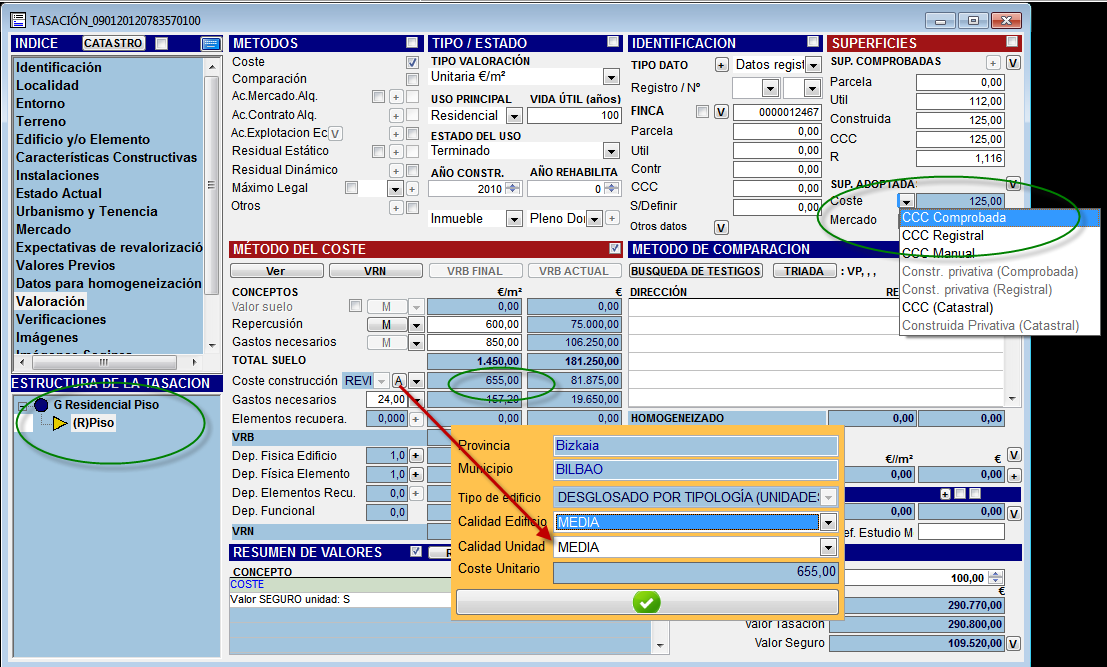Click the plus icon for Dep. Elementos Recu.

tap(416, 493)
